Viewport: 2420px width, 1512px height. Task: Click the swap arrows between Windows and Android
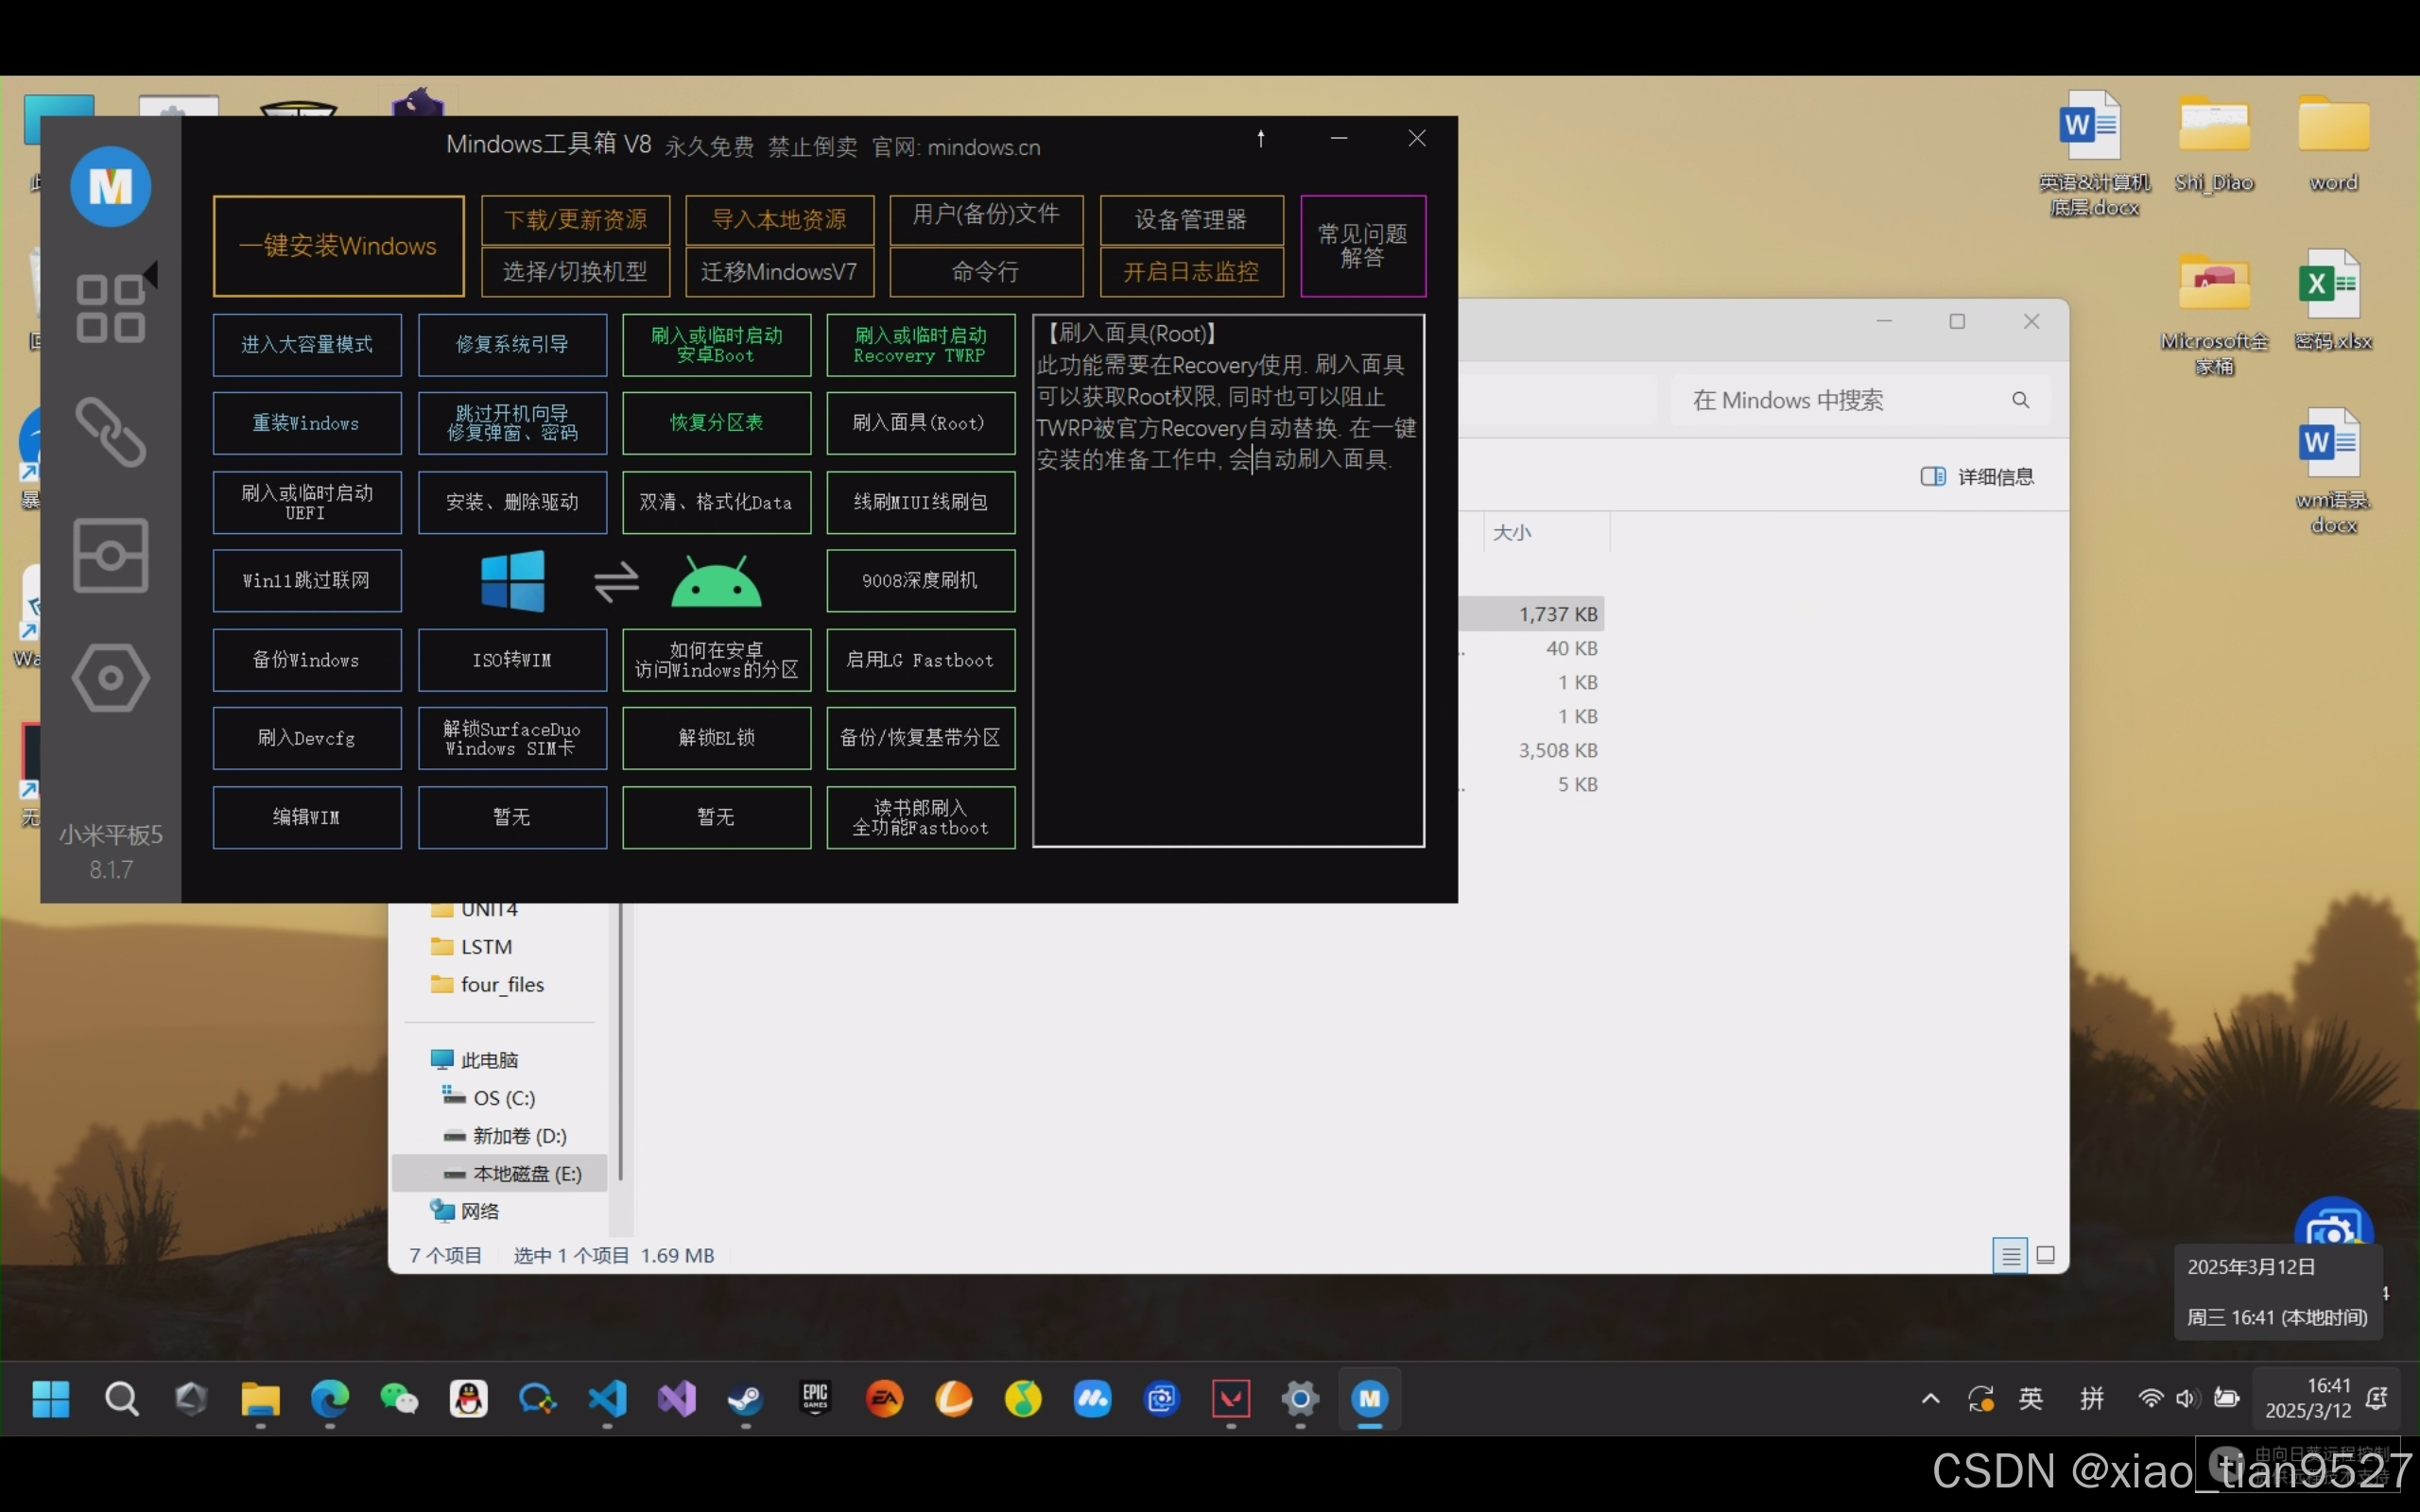click(616, 581)
